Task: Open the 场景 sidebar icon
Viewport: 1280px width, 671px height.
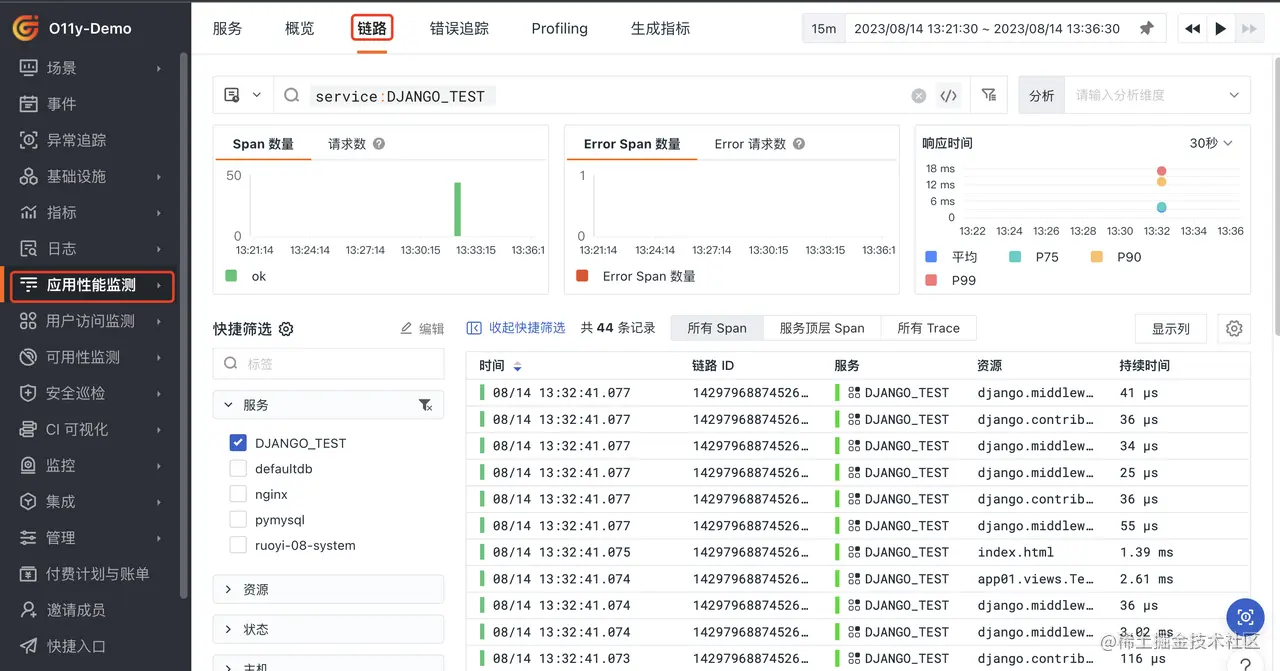Action: [29, 68]
